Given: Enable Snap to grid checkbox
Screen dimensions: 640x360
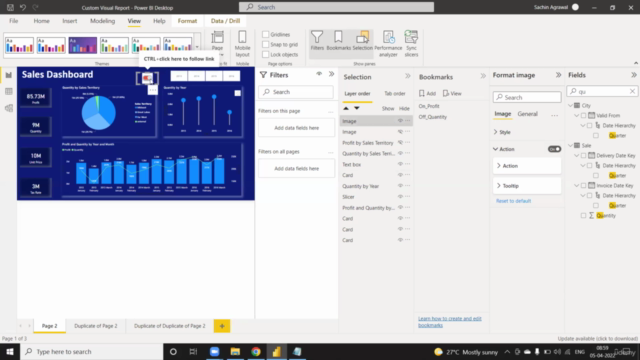Looking at the screenshot, I should click(x=266, y=44).
